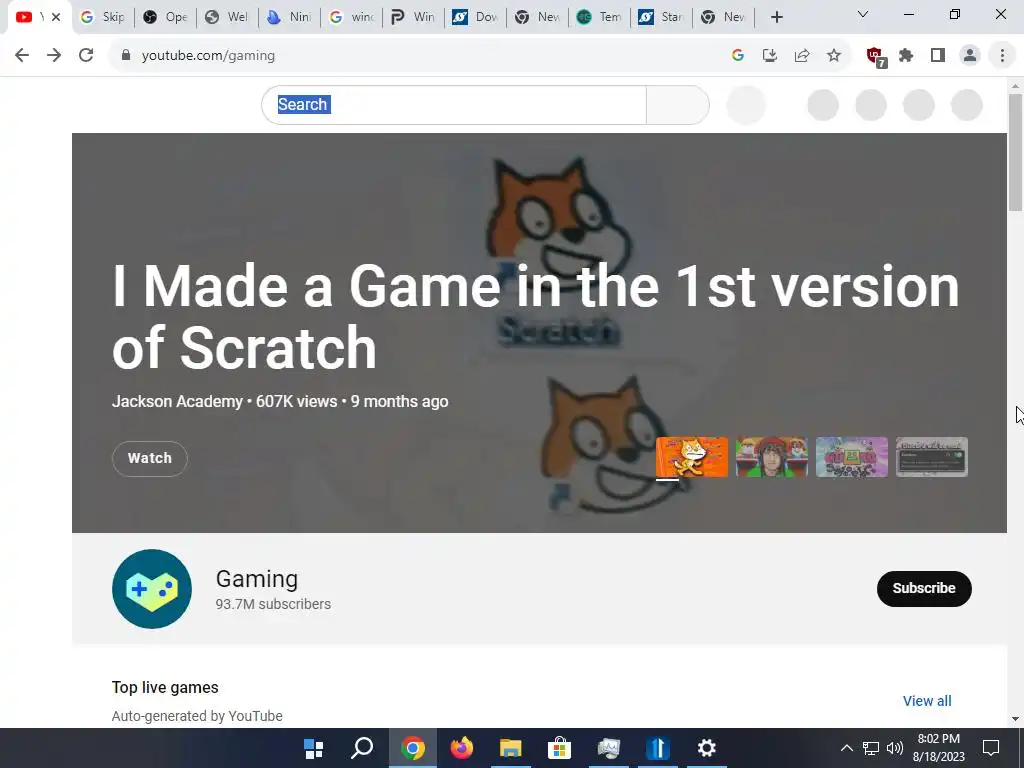Click the Watch button on featured video
This screenshot has width=1024, height=768.
(150, 458)
